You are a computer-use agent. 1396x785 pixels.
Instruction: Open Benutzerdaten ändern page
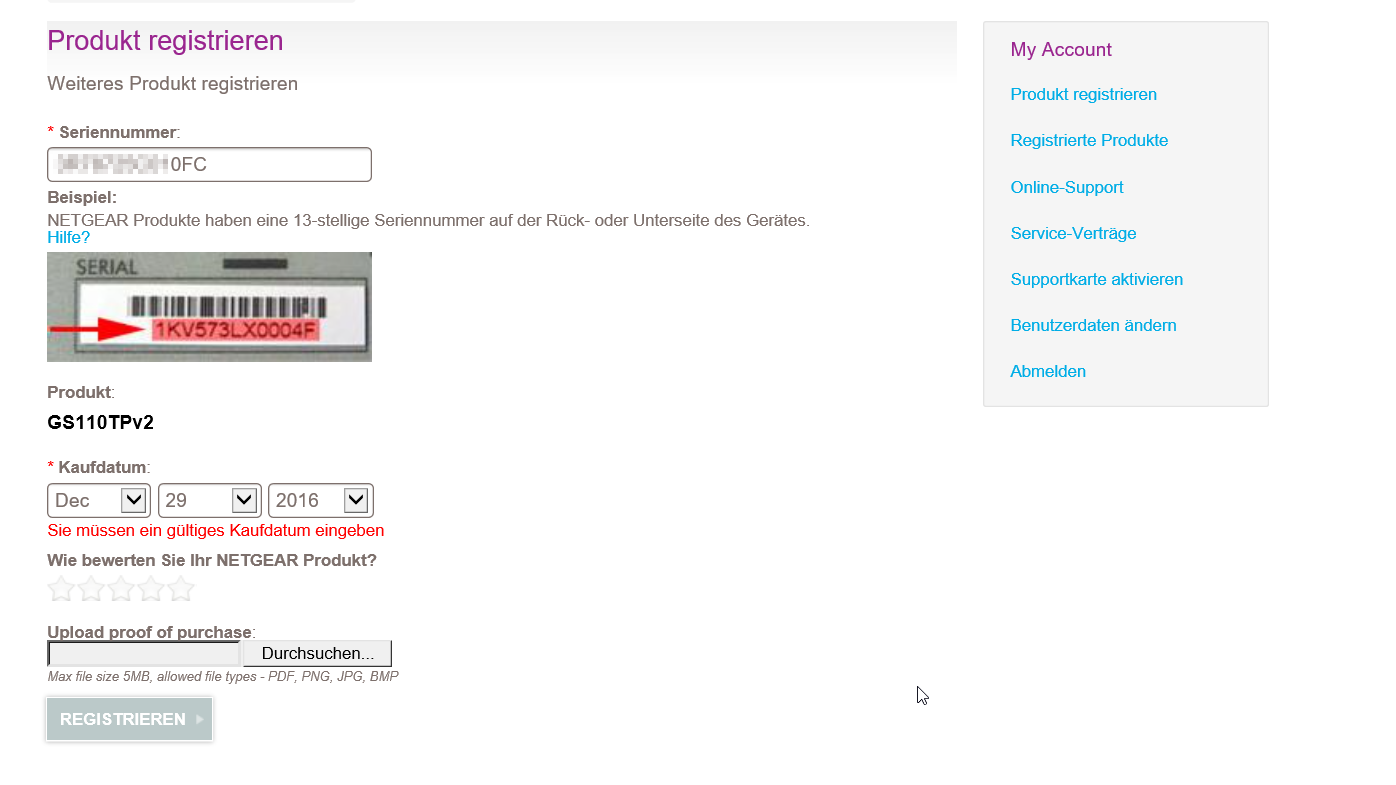[x=1093, y=325]
